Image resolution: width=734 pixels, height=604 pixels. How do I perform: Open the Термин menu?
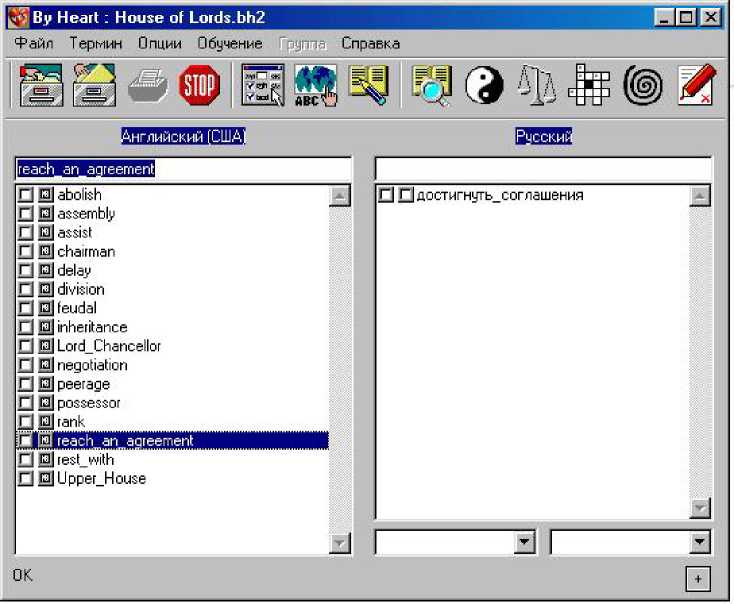pyautogui.click(x=96, y=44)
